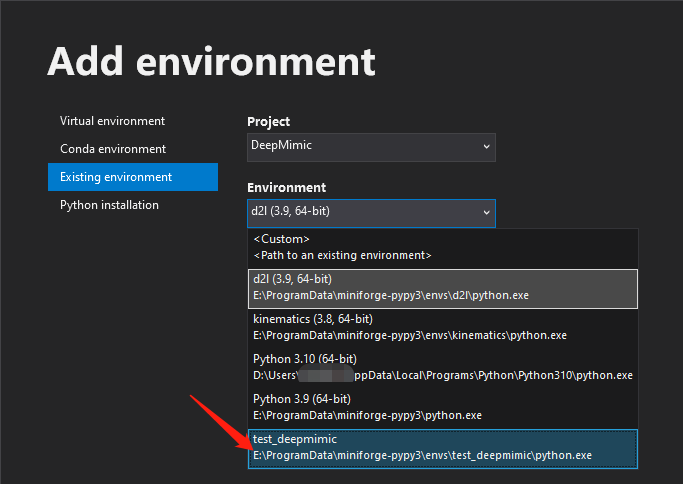683x484 pixels.
Task: Click the Project dropdown chevron arrow
Action: coord(486,147)
